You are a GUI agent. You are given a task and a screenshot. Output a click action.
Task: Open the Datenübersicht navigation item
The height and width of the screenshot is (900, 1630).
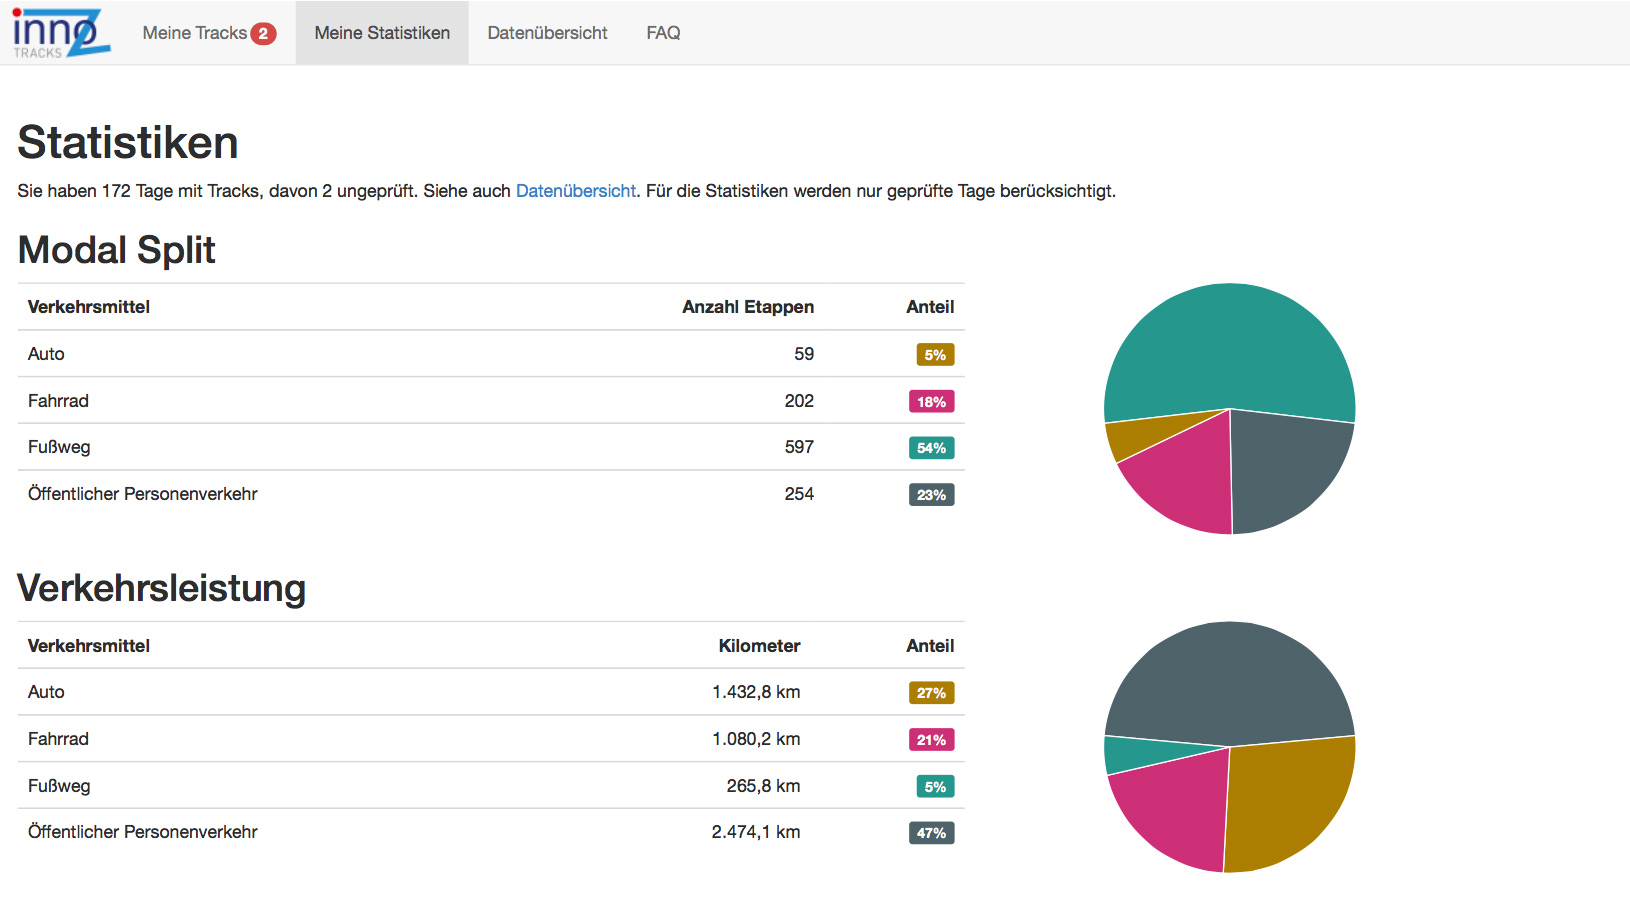547,33
